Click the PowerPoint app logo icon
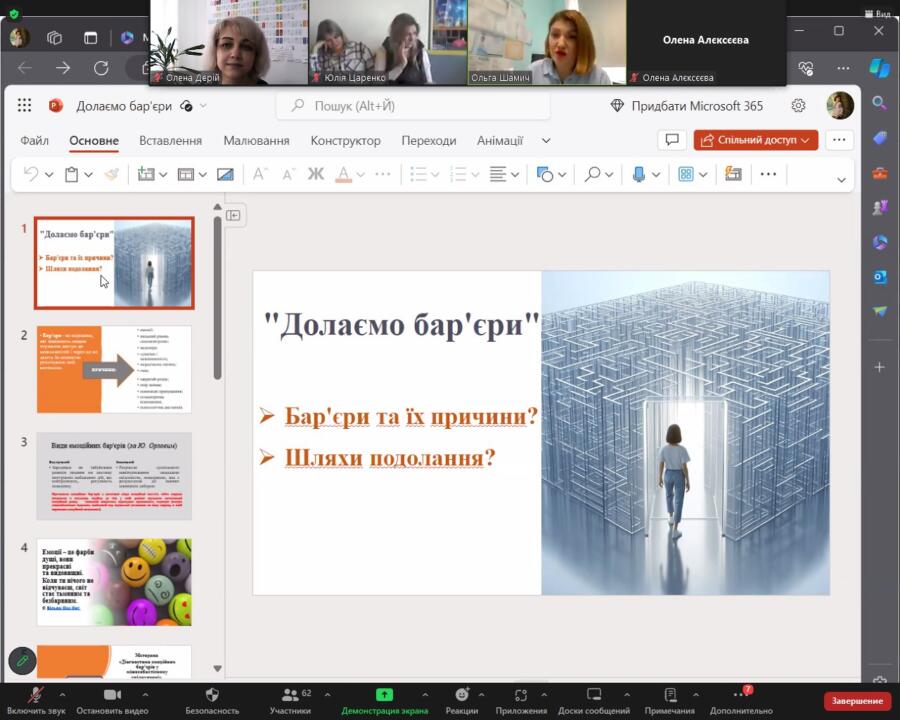 (55, 106)
